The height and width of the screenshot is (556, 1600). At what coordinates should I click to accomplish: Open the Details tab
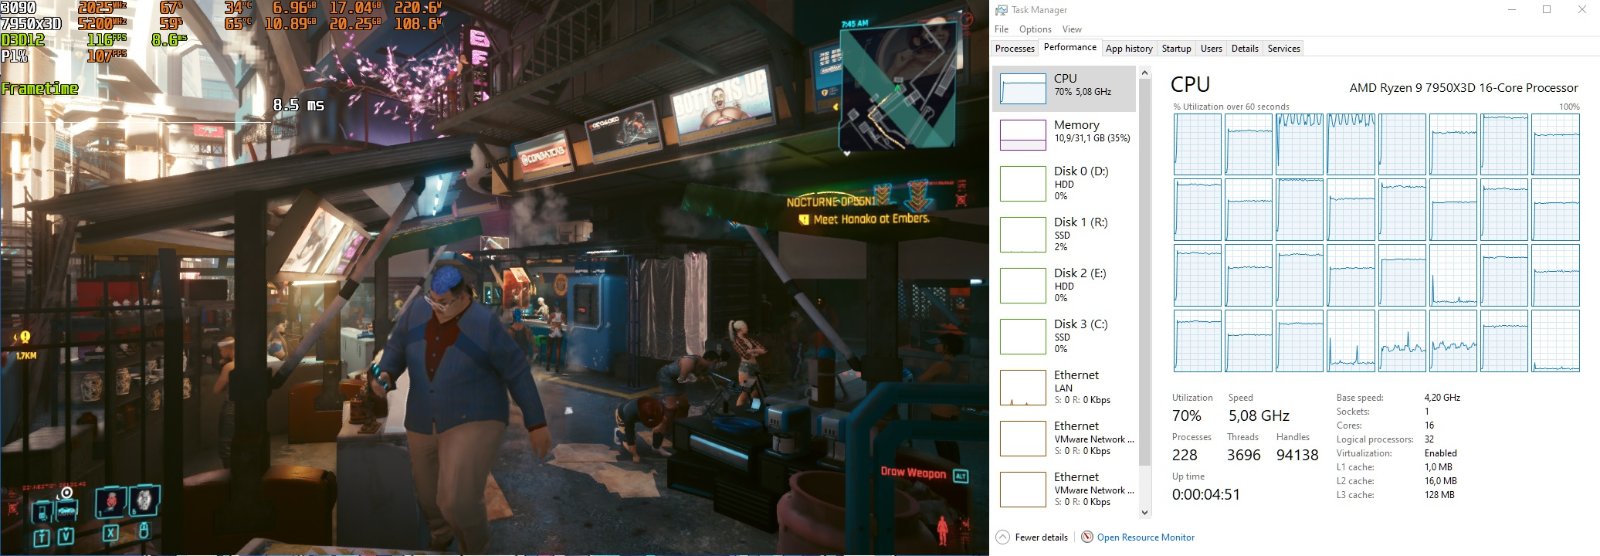pos(1245,48)
